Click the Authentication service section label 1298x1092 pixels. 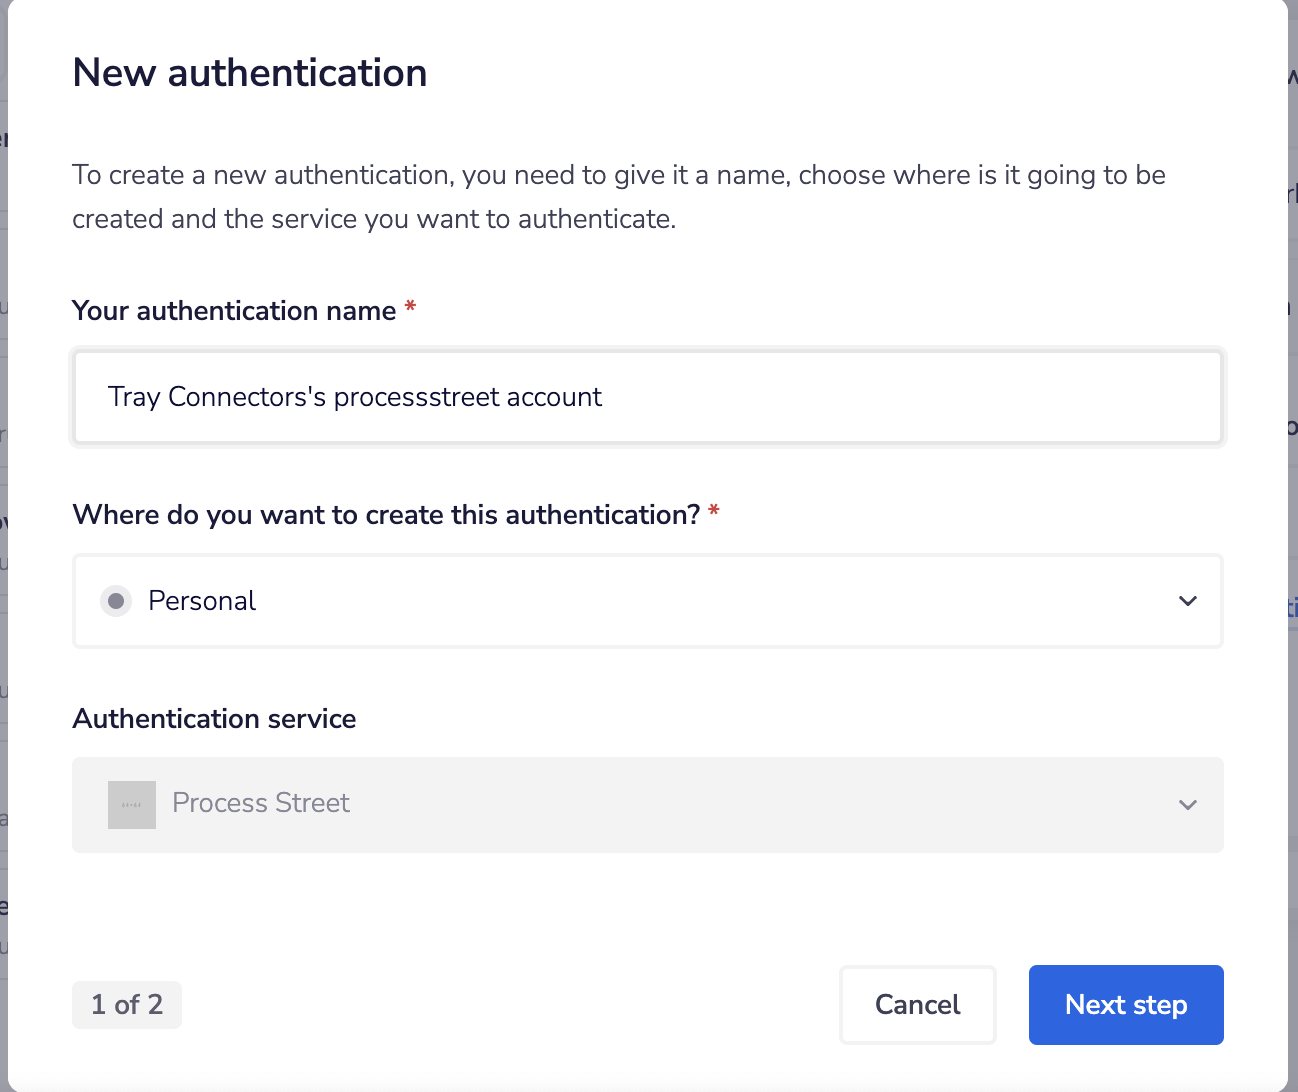click(213, 718)
